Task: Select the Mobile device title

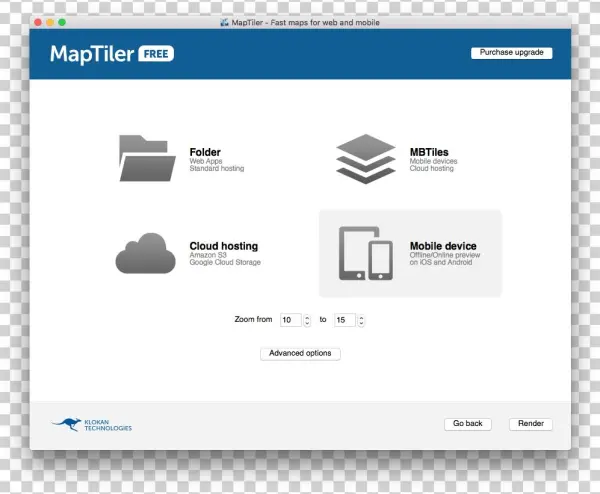Action: pyautogui.click(x=443, y=246)
